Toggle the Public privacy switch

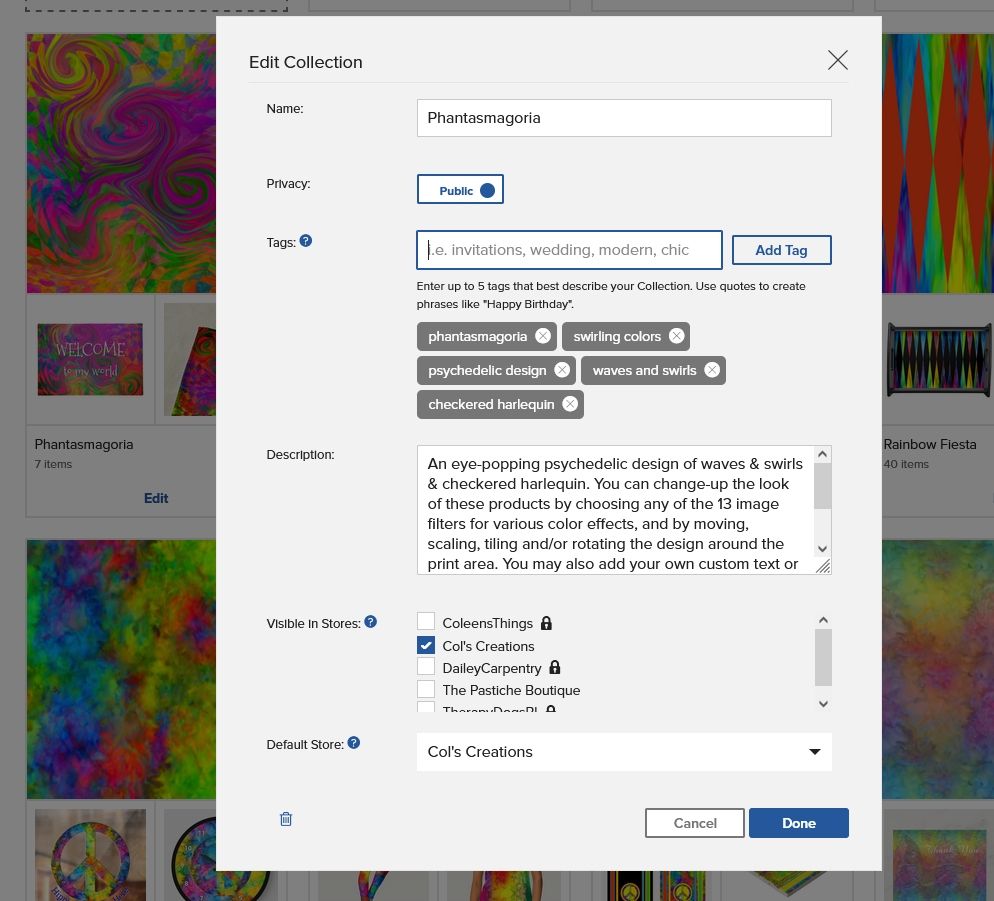click(460, 190)
